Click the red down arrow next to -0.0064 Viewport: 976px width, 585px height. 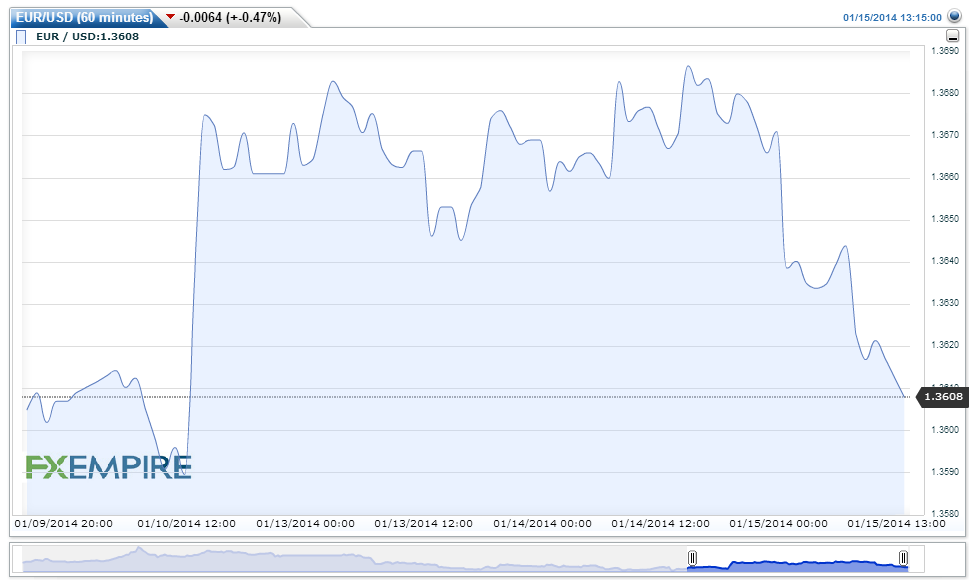[171, 17]
